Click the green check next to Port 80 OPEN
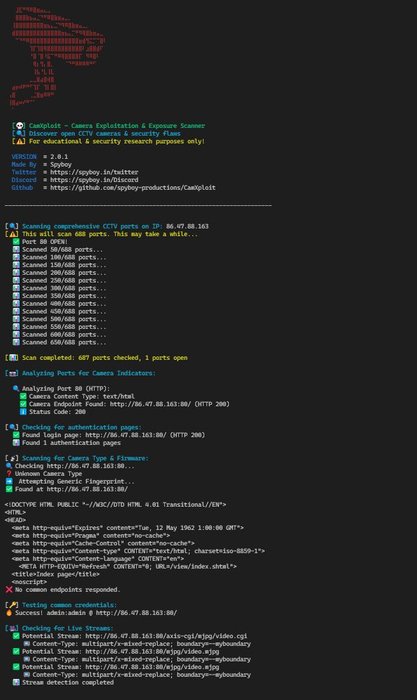This screenshot has width=417, height=700. (16, 242)
